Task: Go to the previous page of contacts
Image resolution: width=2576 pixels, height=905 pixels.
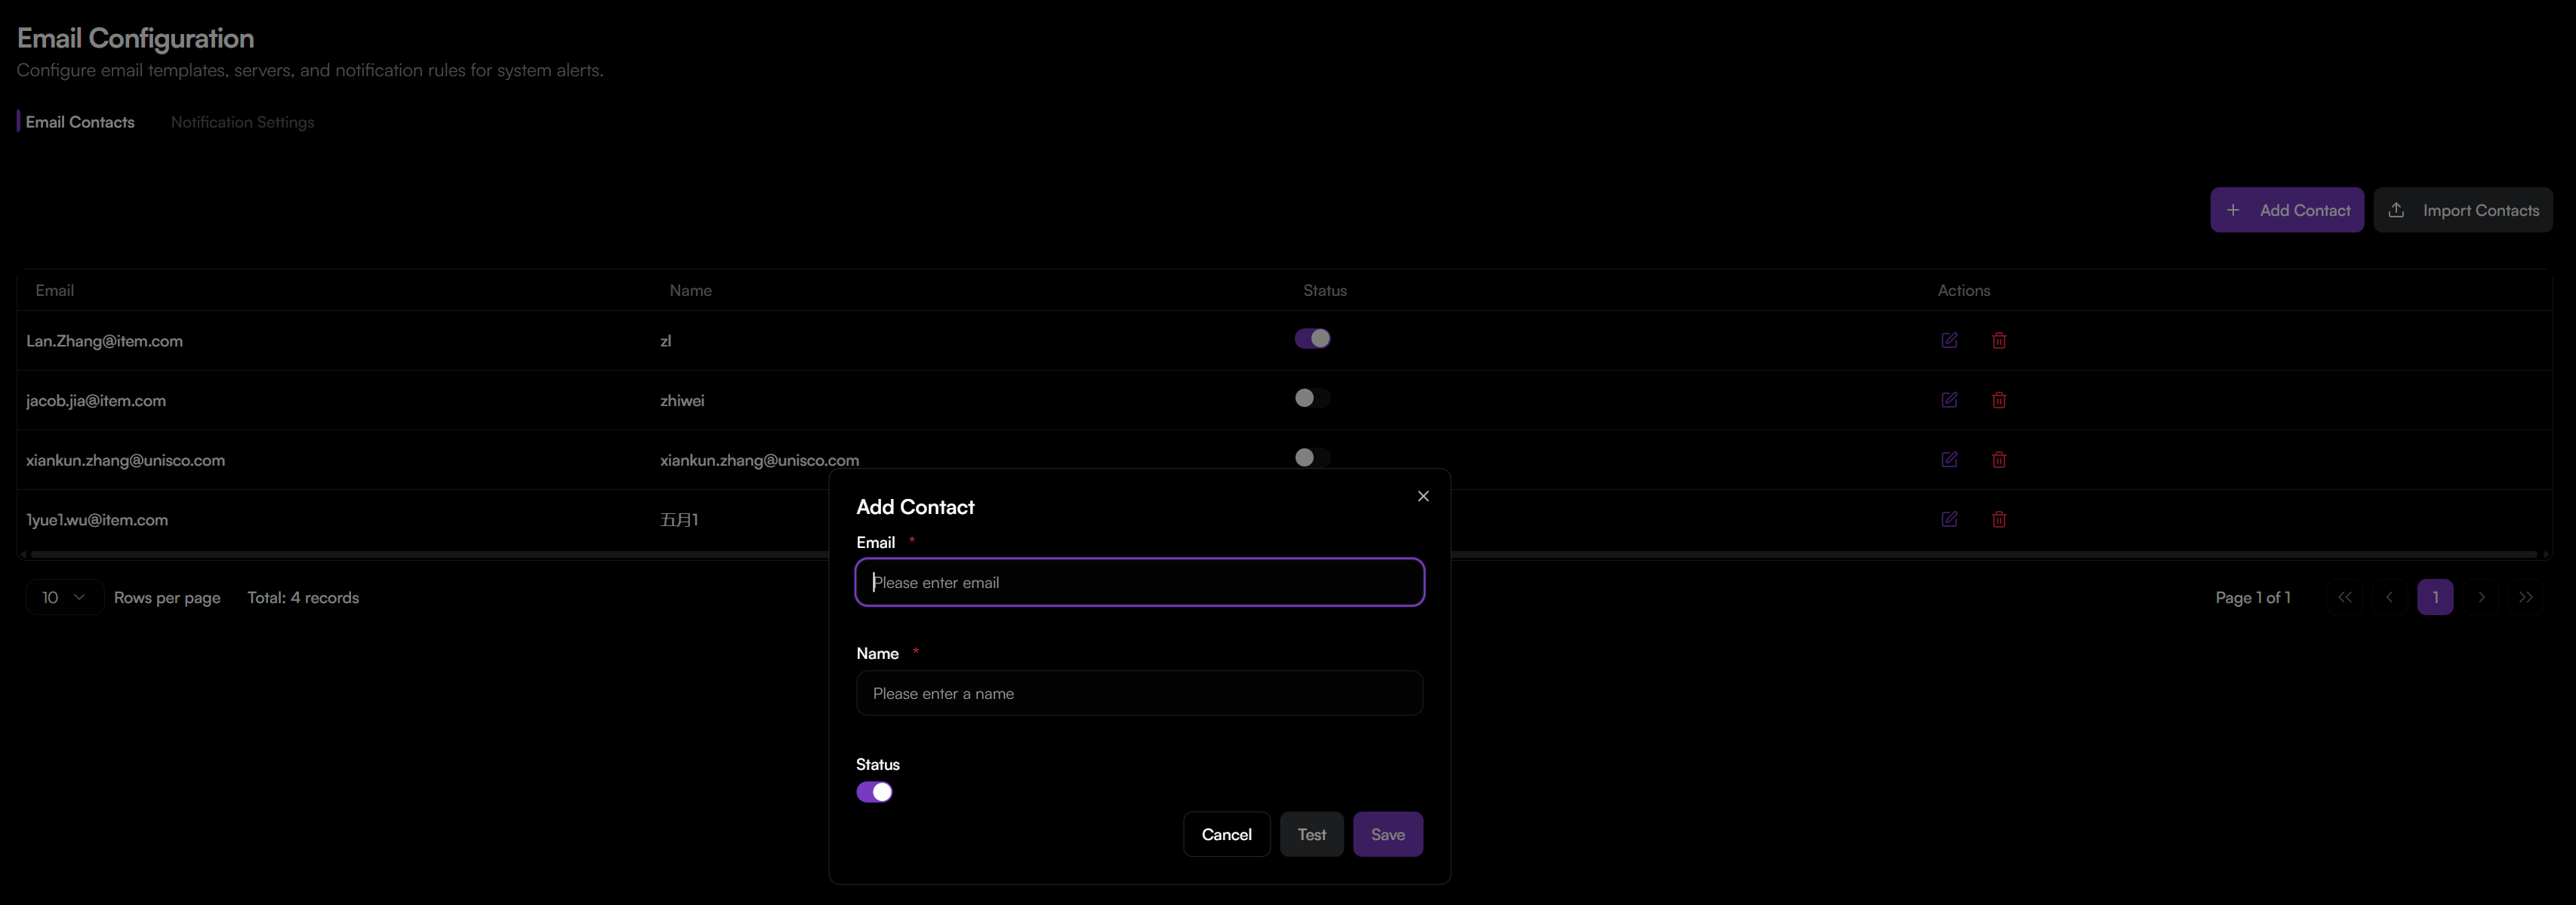Action: (x=2389, y=597)
